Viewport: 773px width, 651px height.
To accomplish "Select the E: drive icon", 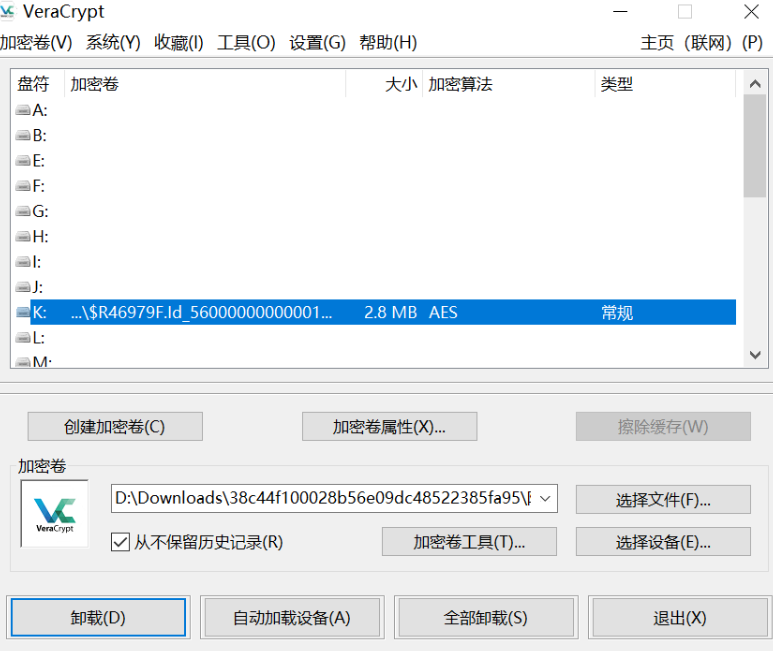I will pyautogui.click(x=23, y=161).
